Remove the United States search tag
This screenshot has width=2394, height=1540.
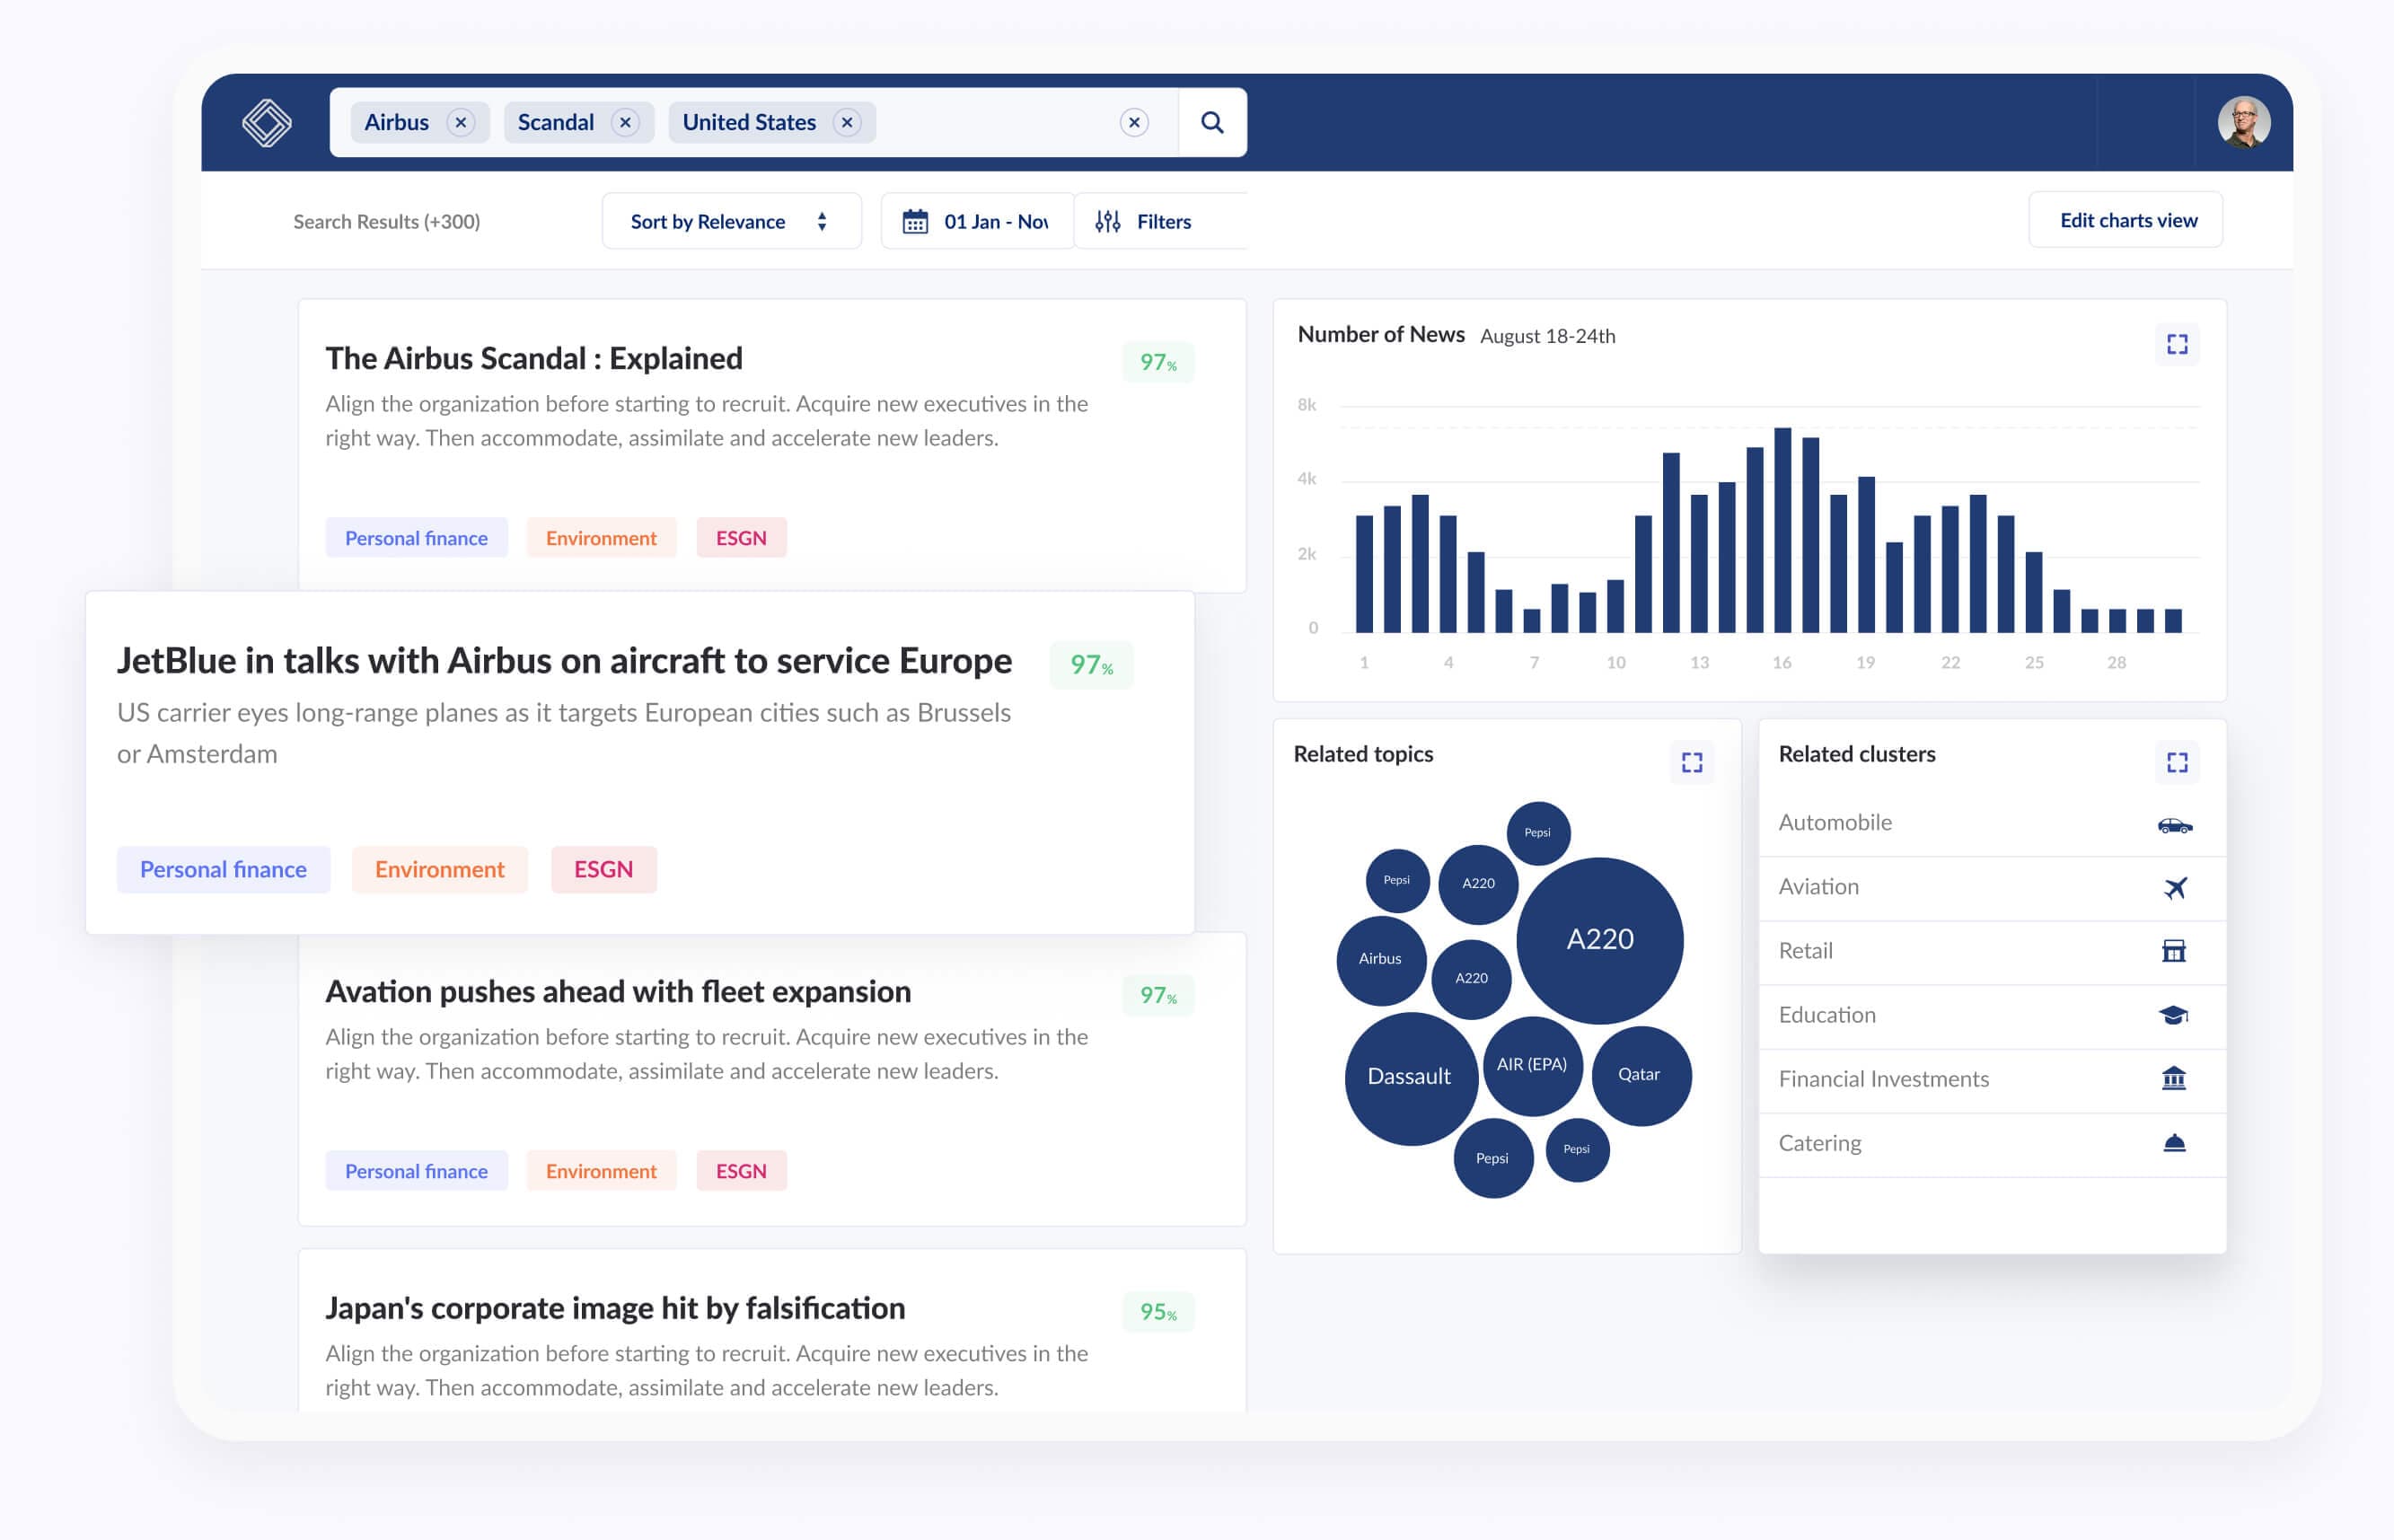[x=847, y=122]
